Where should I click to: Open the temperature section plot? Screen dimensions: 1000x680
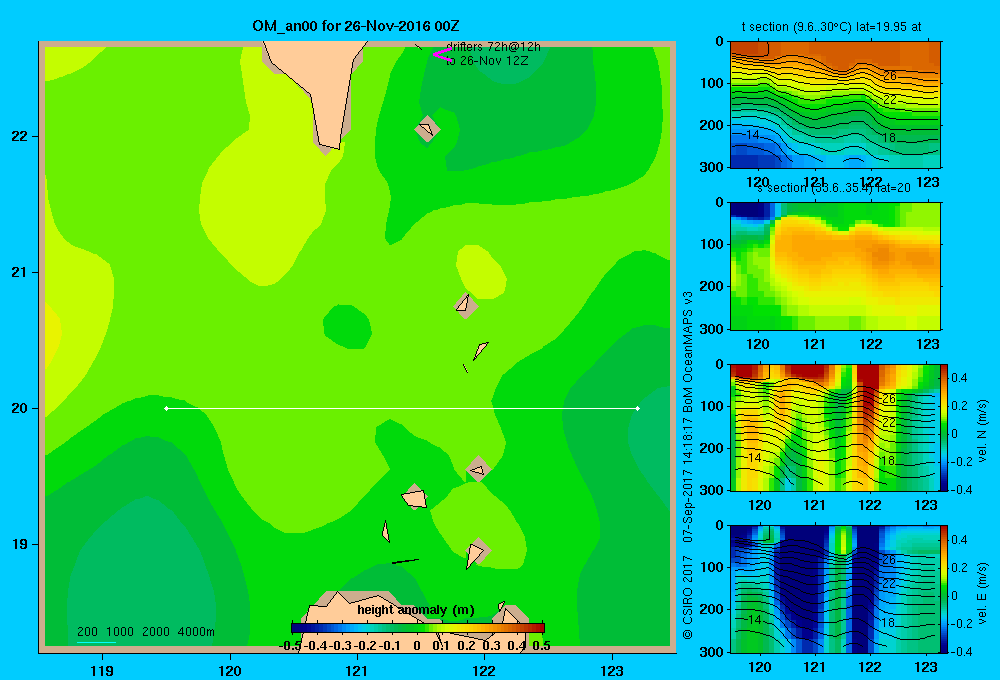click(835, 105)
